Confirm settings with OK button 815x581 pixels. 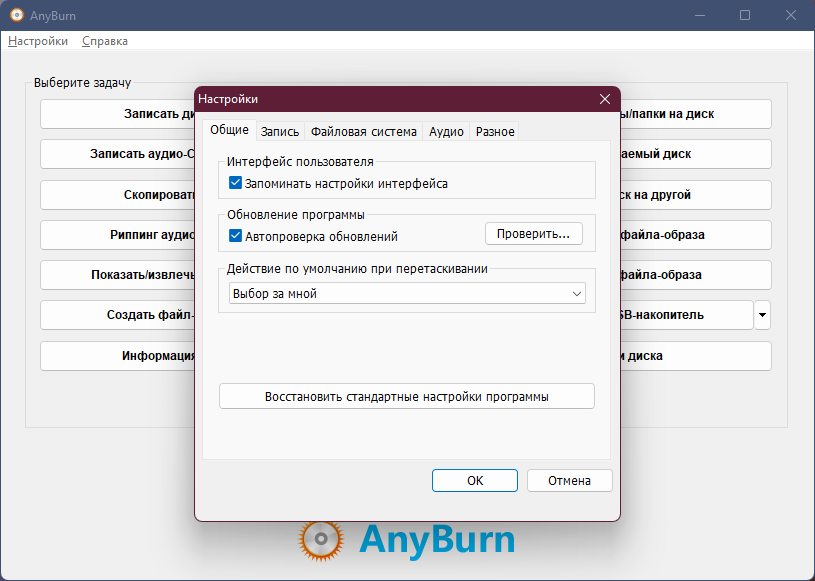(x=475, y=481)
